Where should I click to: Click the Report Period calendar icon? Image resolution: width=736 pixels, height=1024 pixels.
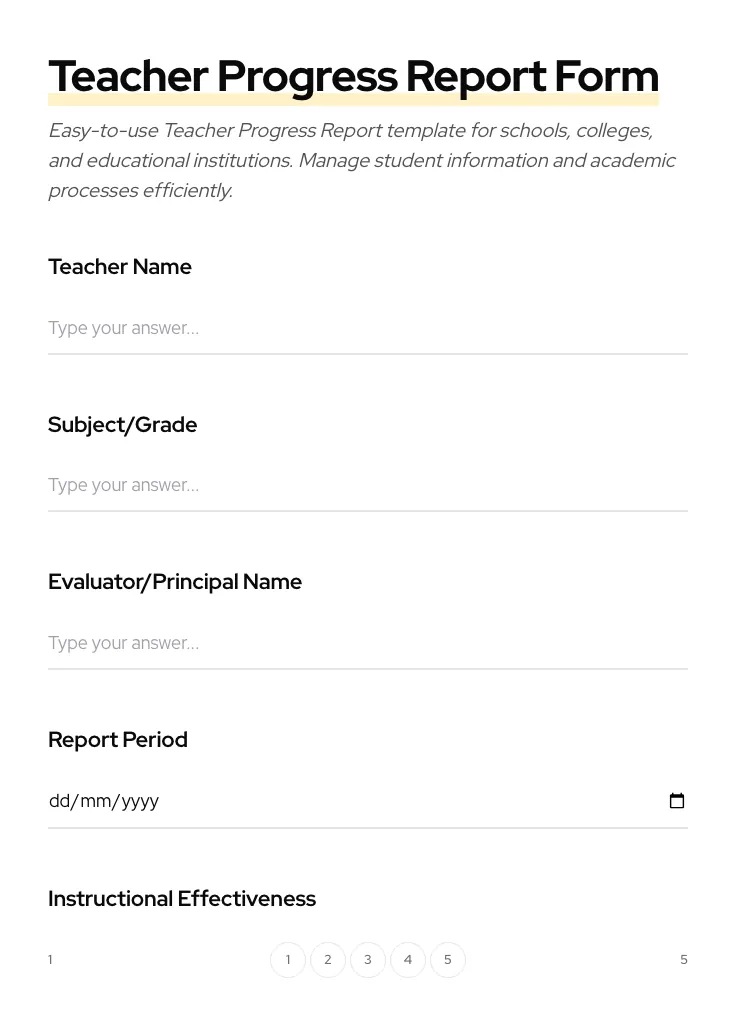point(677,800)
